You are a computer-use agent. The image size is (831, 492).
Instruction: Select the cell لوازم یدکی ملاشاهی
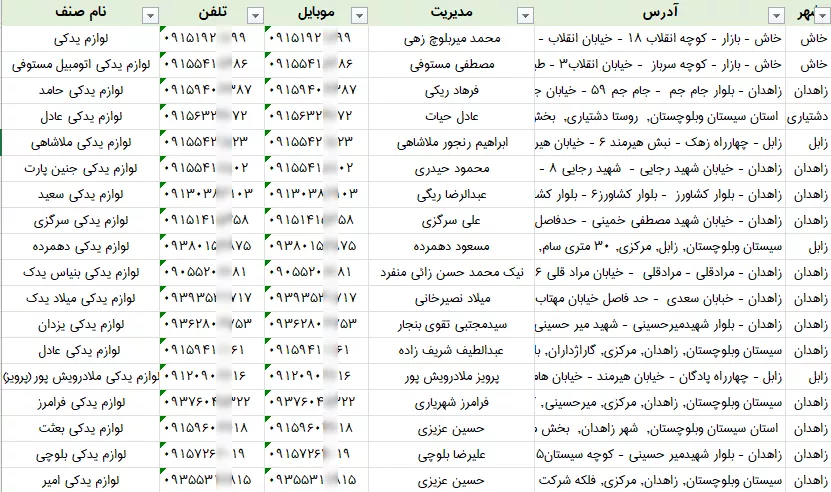tap(81, 143)
